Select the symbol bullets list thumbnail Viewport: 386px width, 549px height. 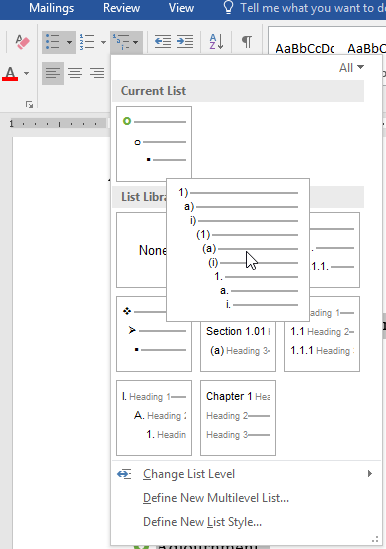click(x=154, y=334)
